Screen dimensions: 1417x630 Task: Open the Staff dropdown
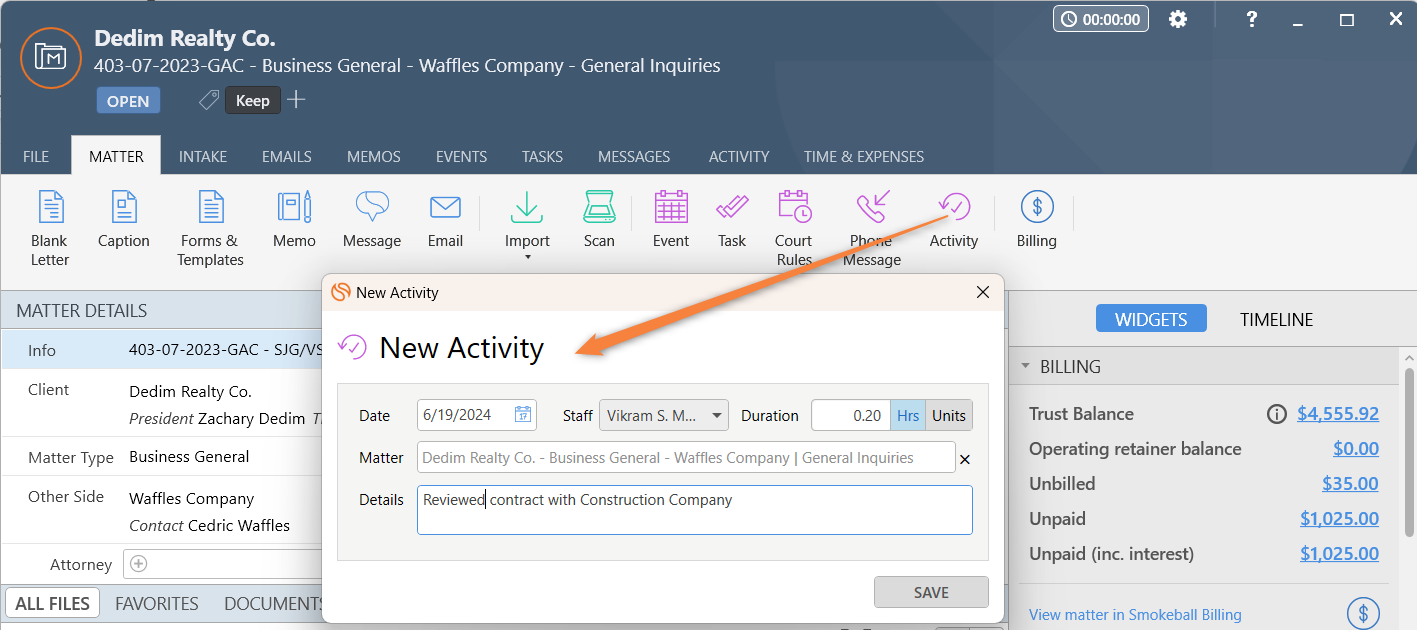tap(664, 415)
